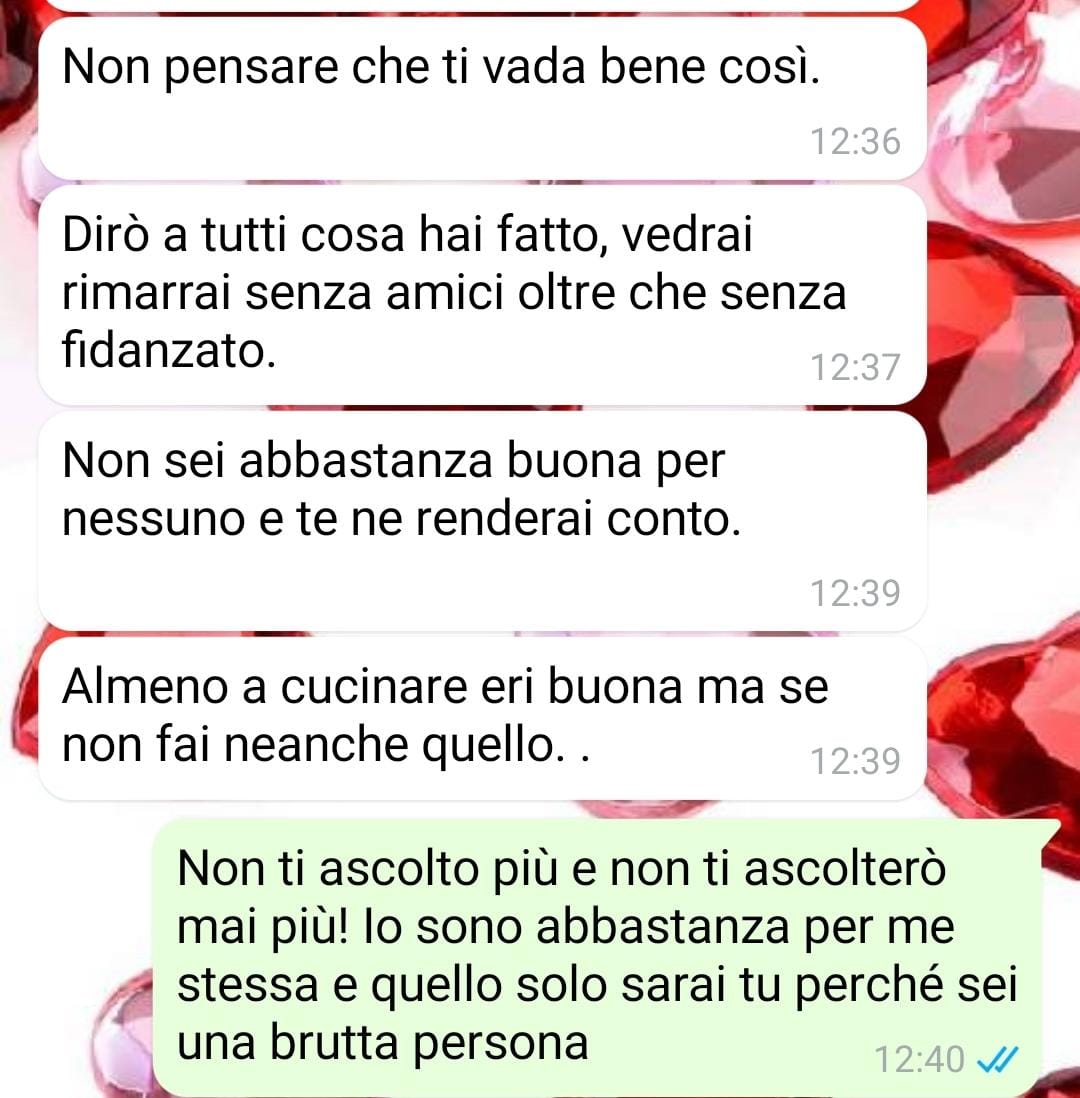Select the 'Almeno a cucinare eri buona' message
Viewport: 1080px width, 1098px height.
(483, 718)
